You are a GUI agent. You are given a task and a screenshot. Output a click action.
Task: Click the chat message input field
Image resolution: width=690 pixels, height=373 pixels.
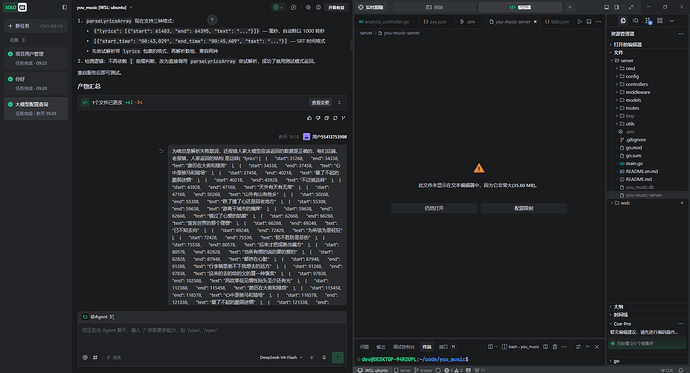coord(212,338)
